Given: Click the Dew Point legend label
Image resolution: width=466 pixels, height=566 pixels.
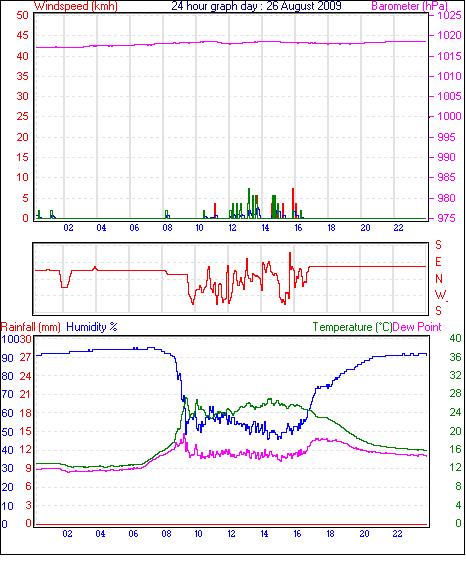Looking at the screenshot, I should (417, 327).
